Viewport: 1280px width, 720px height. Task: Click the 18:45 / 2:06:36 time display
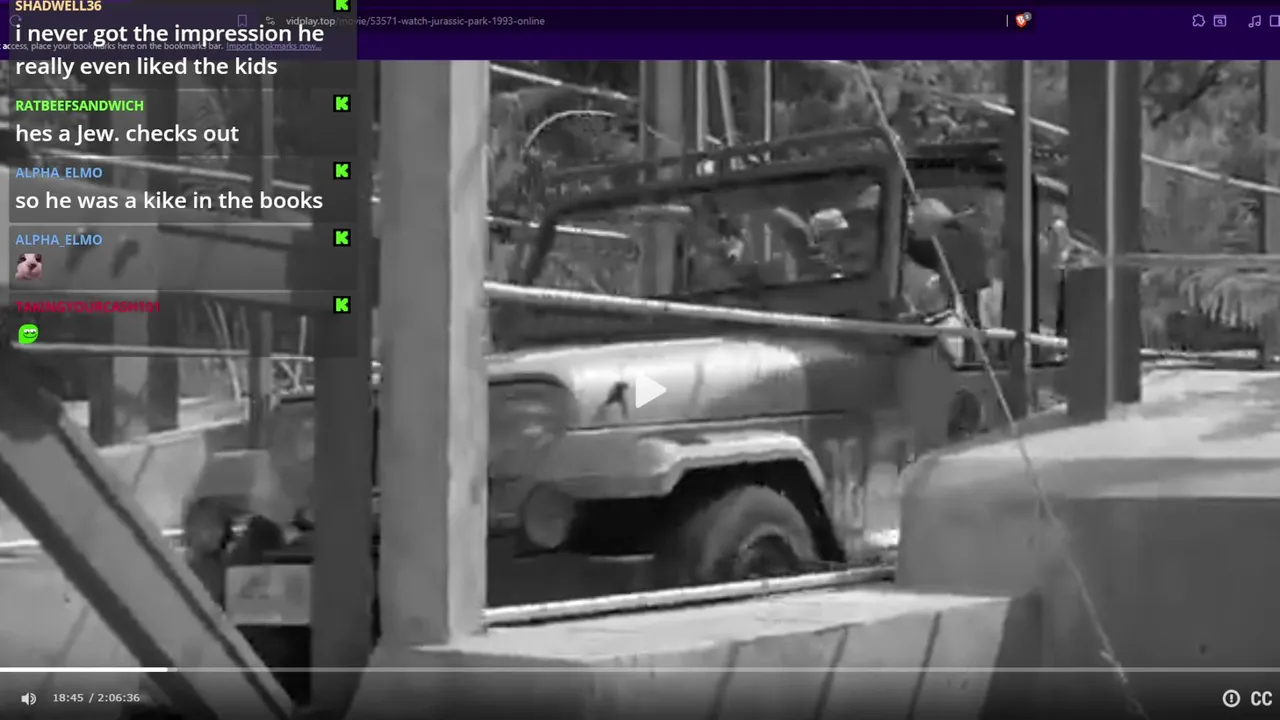click(x=96, y=698)
